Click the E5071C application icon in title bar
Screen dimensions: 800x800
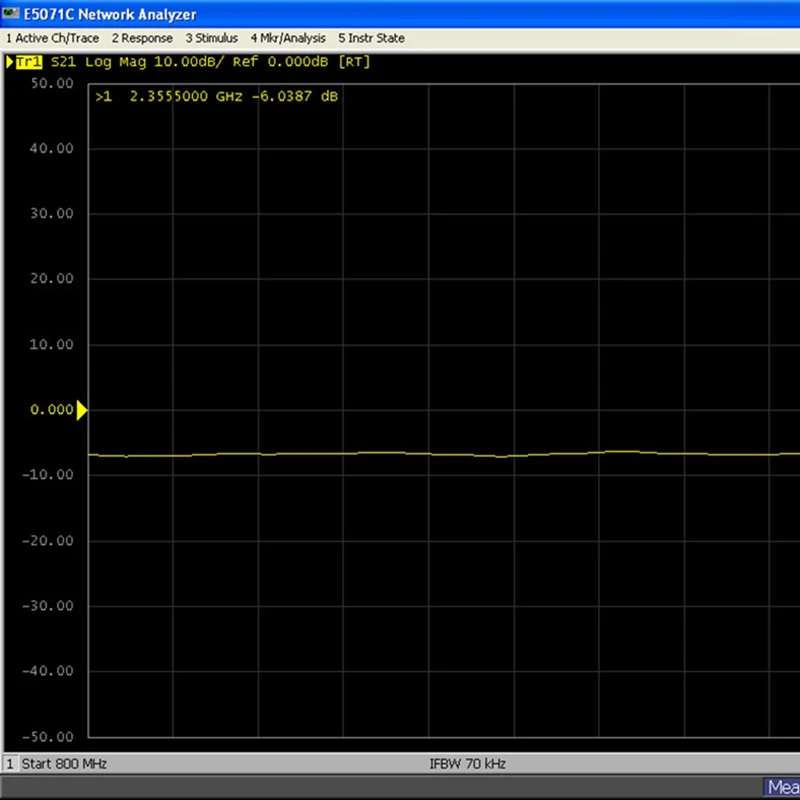click(11, 14)
